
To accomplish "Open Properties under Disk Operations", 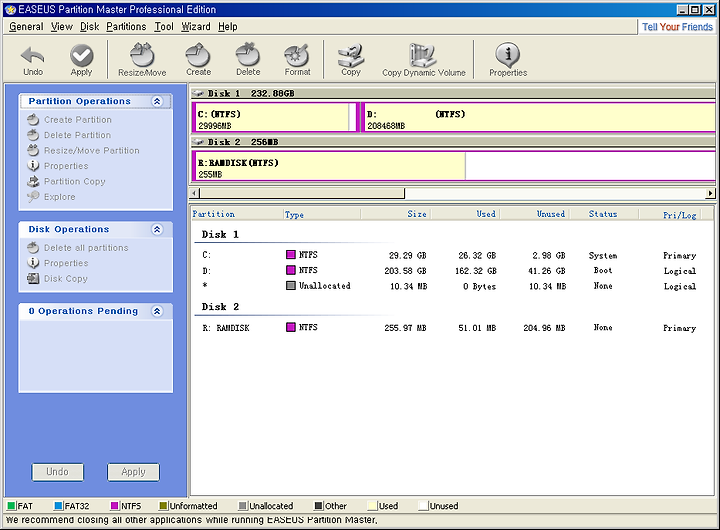I will (57, 263).
